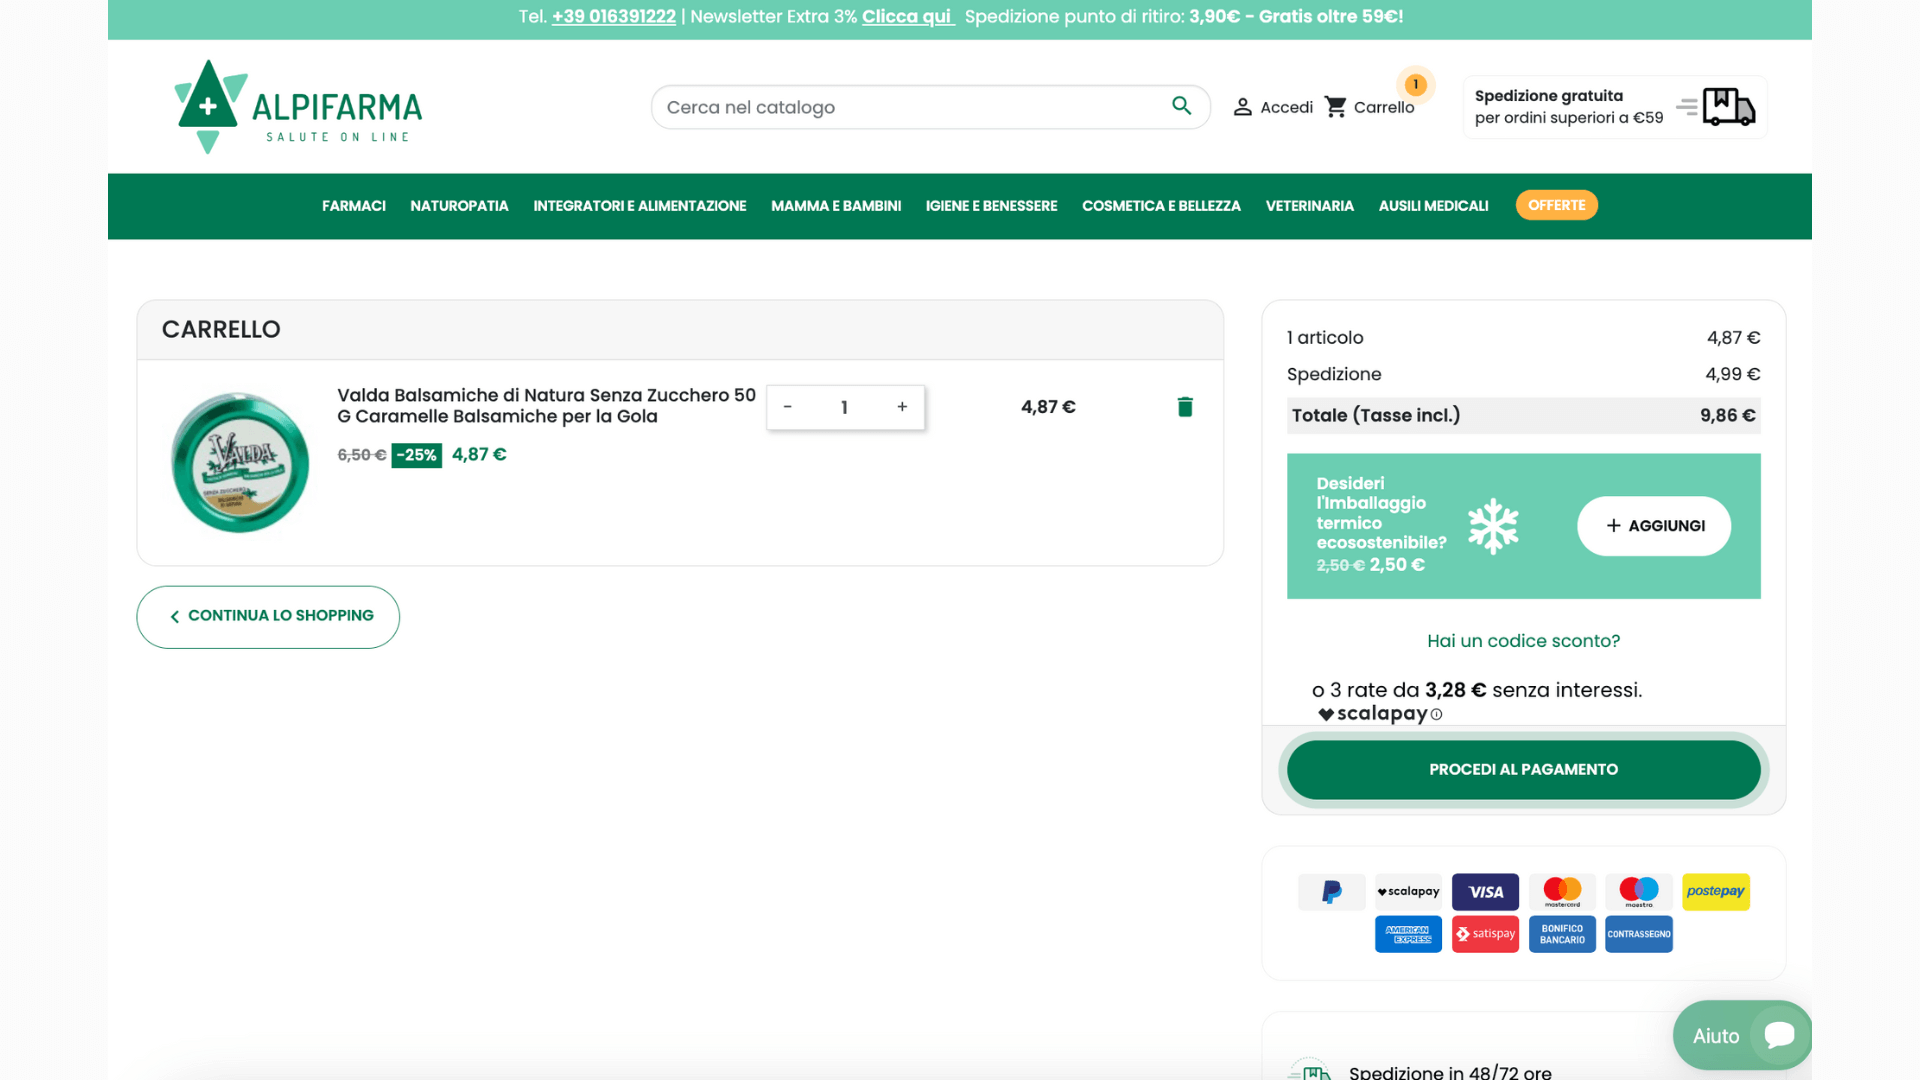
Task: Click the Scalapay info icon
Action: [1436, 715]
